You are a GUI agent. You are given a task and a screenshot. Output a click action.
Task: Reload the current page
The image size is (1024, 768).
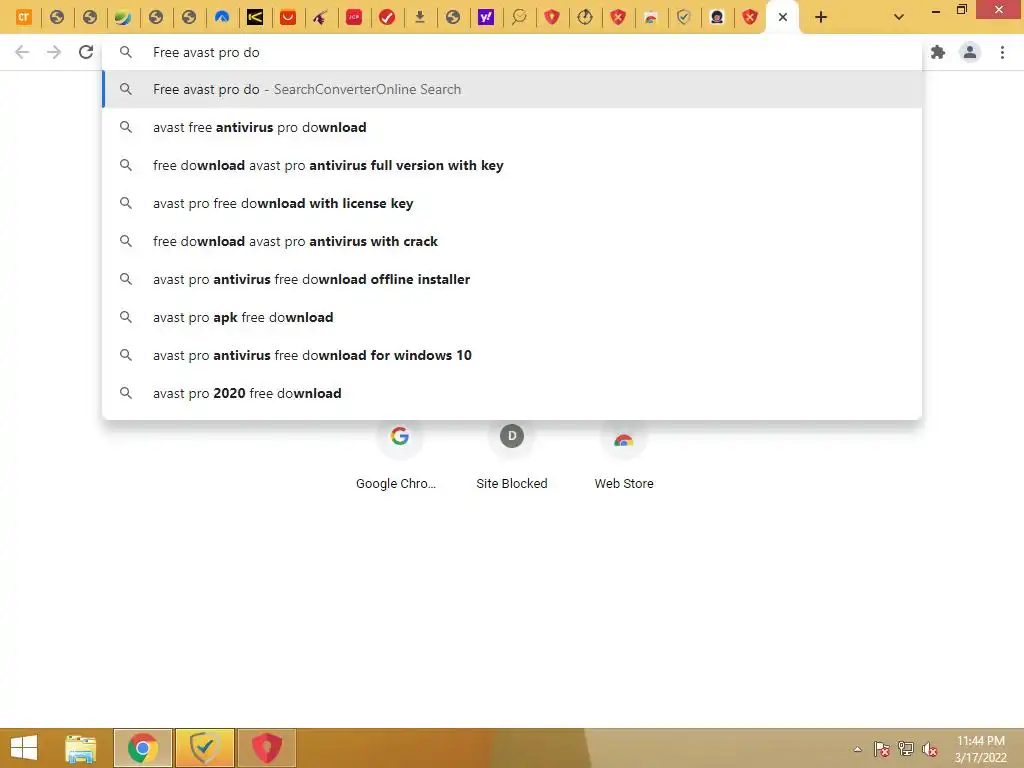[x=86, y=52]
